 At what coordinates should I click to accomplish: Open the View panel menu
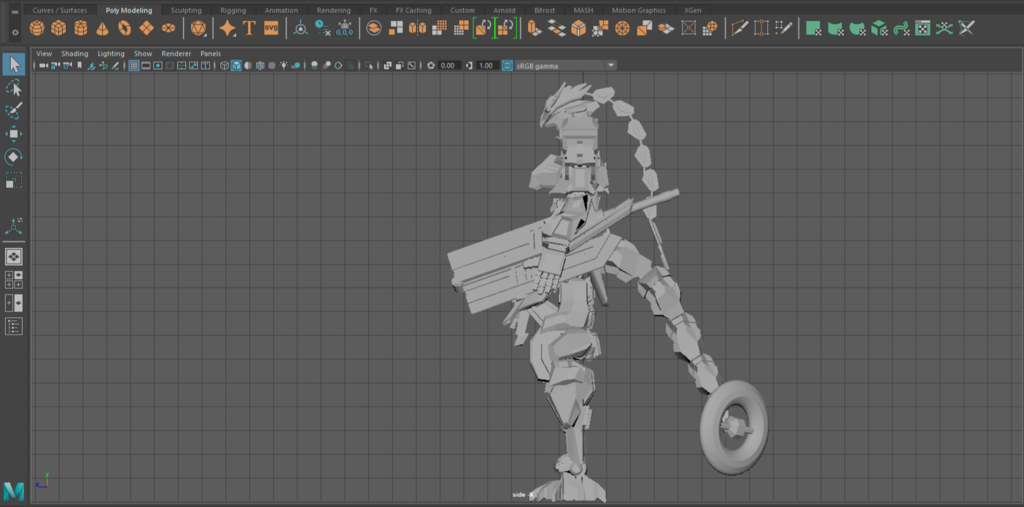tap(44, 54)
